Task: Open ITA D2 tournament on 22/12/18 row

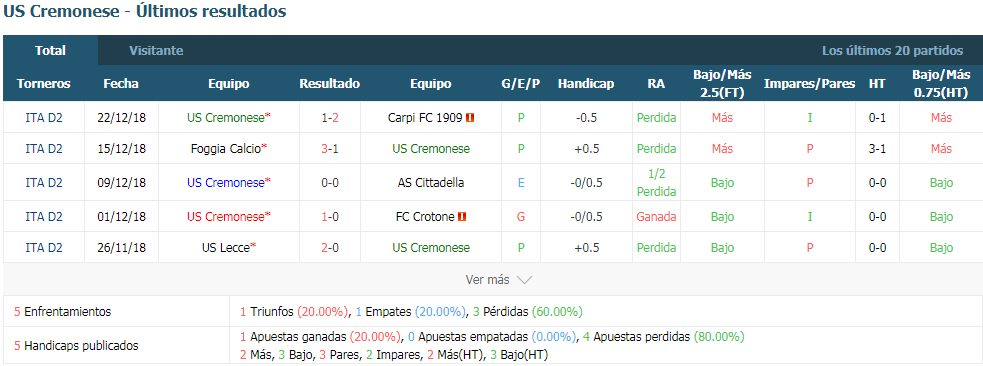Action: point(44,117)
